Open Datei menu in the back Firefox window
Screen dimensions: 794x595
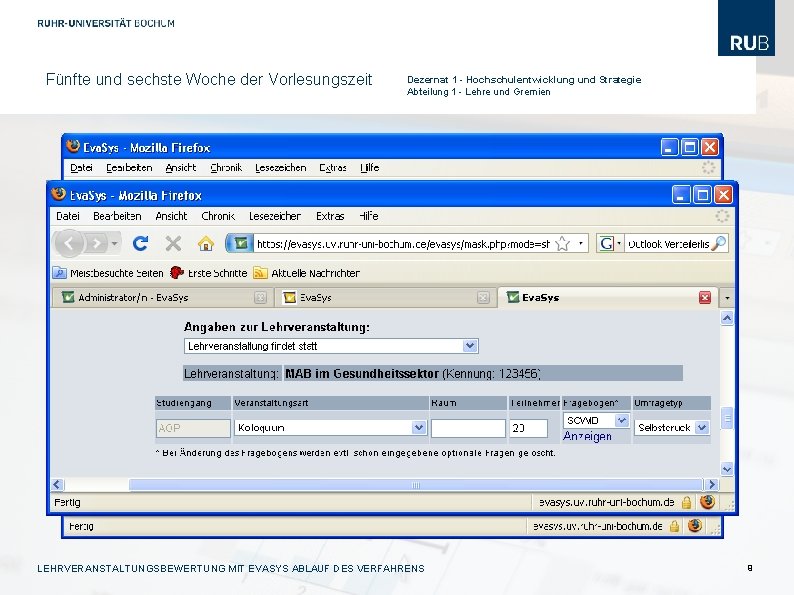tap(81, 168)
